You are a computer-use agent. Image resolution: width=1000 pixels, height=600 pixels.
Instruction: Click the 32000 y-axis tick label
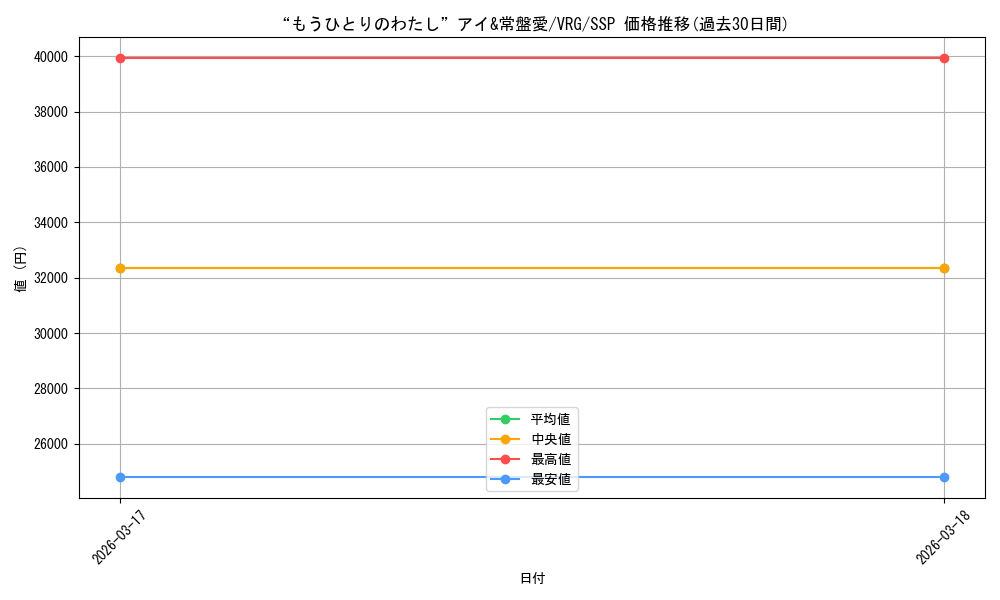point(50,278)
